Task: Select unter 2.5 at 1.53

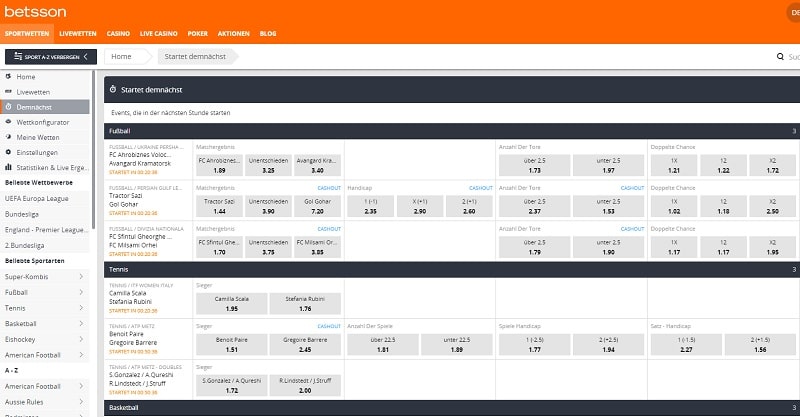Action: 608,206
